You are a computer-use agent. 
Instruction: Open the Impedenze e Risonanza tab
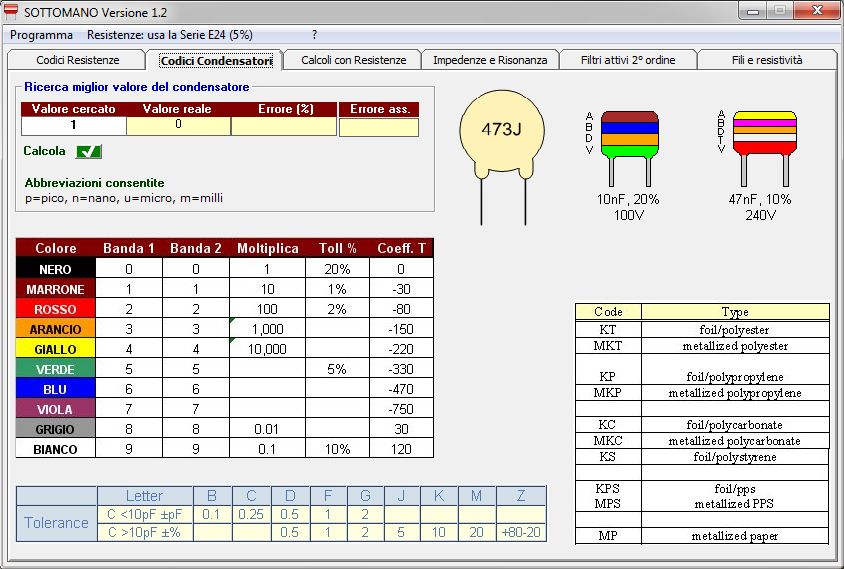[490, 60]
